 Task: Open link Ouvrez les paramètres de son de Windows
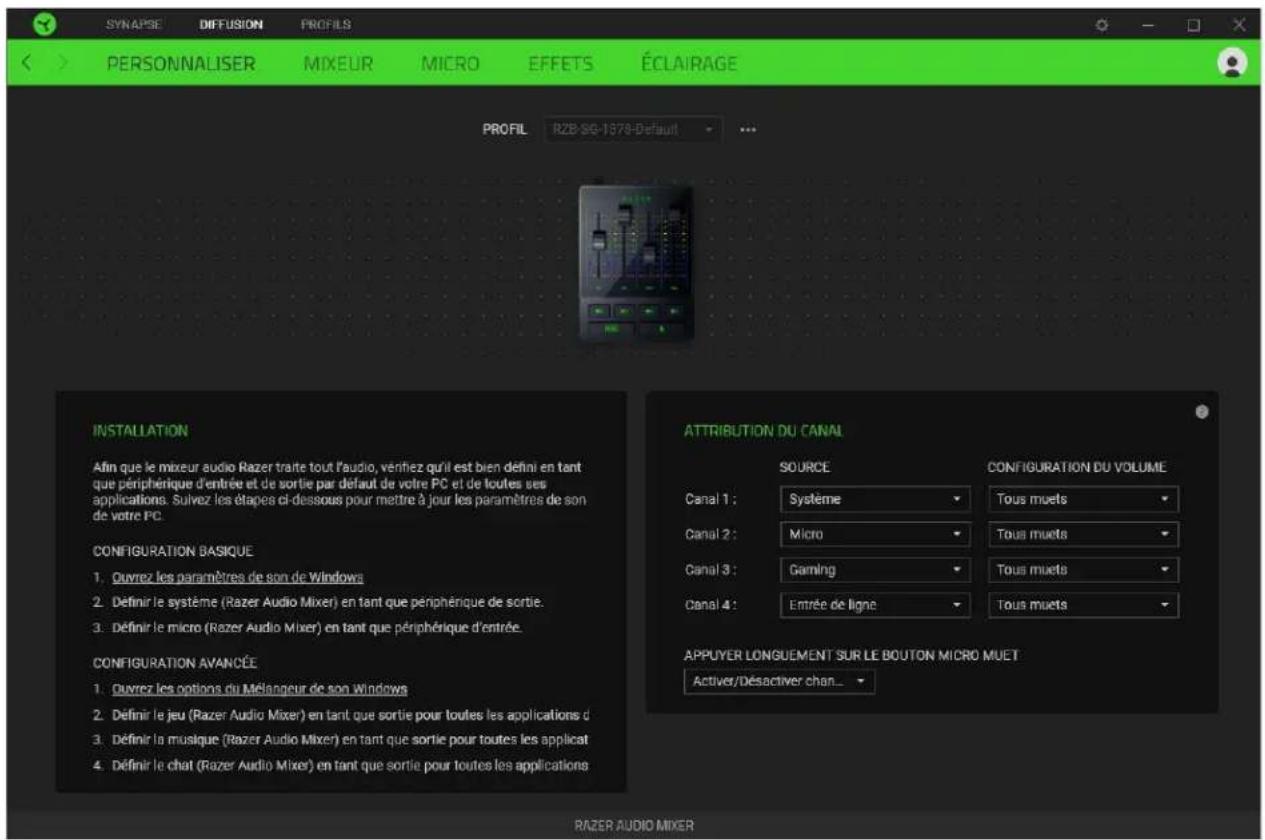point(238,578)
